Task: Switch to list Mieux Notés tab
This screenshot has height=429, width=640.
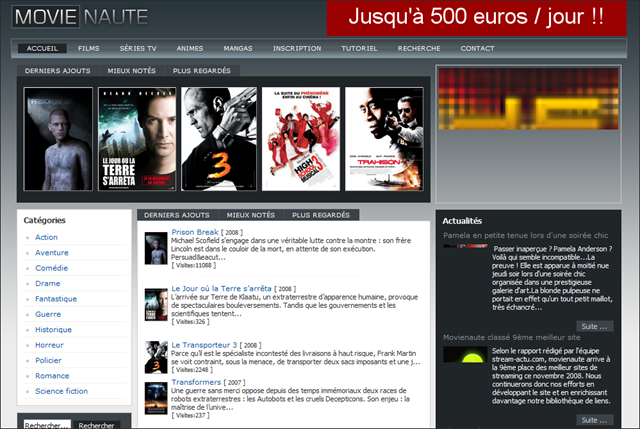Action: click(251, 215)
